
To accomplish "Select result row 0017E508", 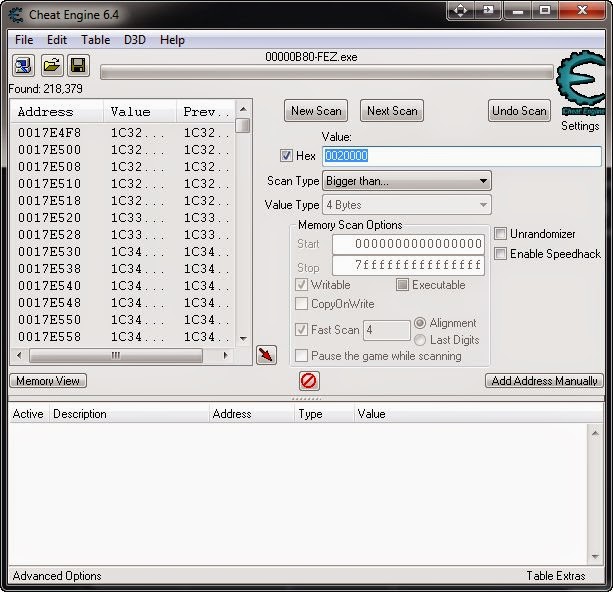I will click(124, 167).
